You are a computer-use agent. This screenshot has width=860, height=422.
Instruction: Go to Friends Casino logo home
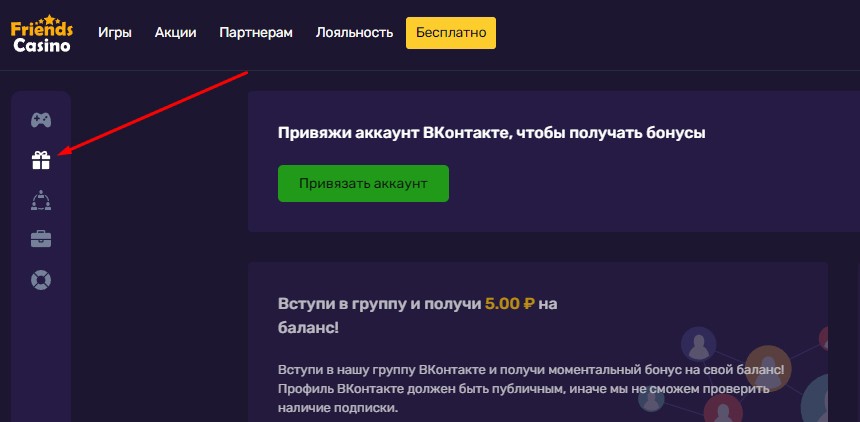point(42,33)
